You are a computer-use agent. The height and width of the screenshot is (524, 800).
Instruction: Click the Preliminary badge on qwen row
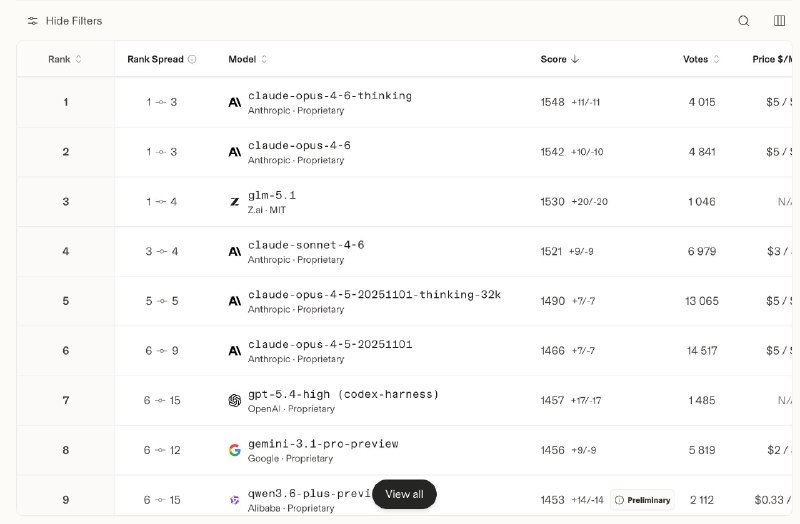642,500
